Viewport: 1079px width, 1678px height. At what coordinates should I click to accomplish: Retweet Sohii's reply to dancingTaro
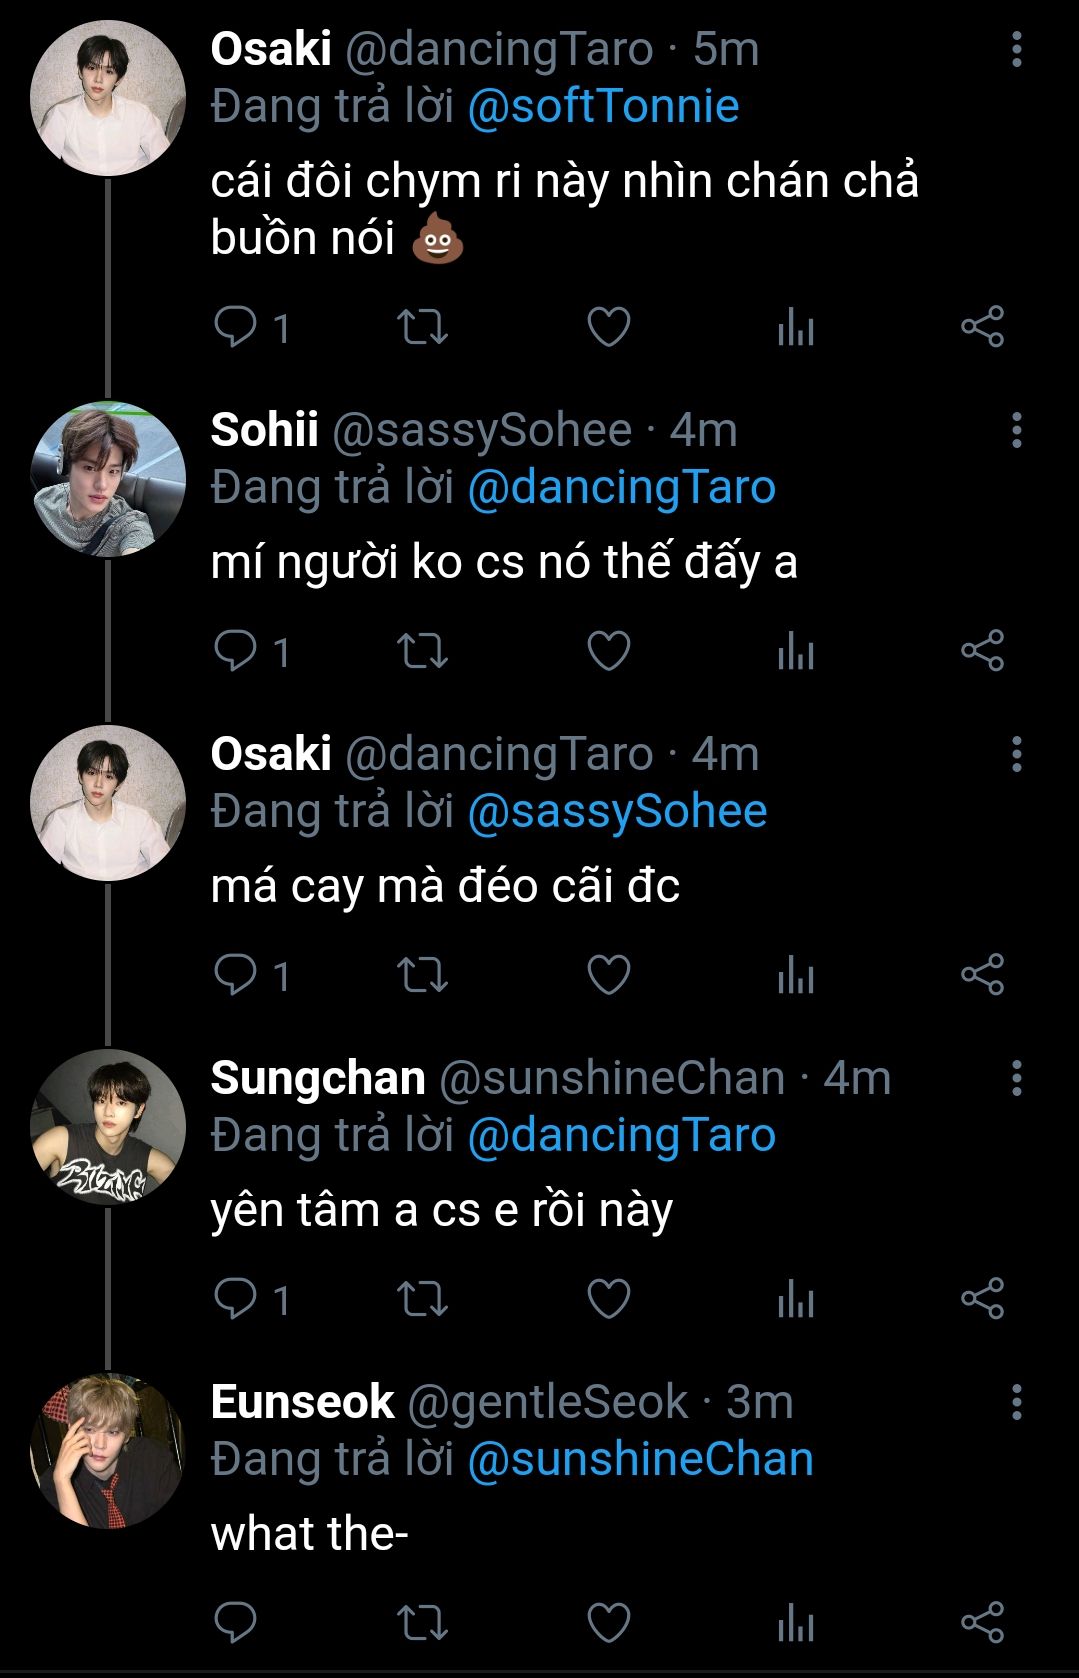click(422, 651)
